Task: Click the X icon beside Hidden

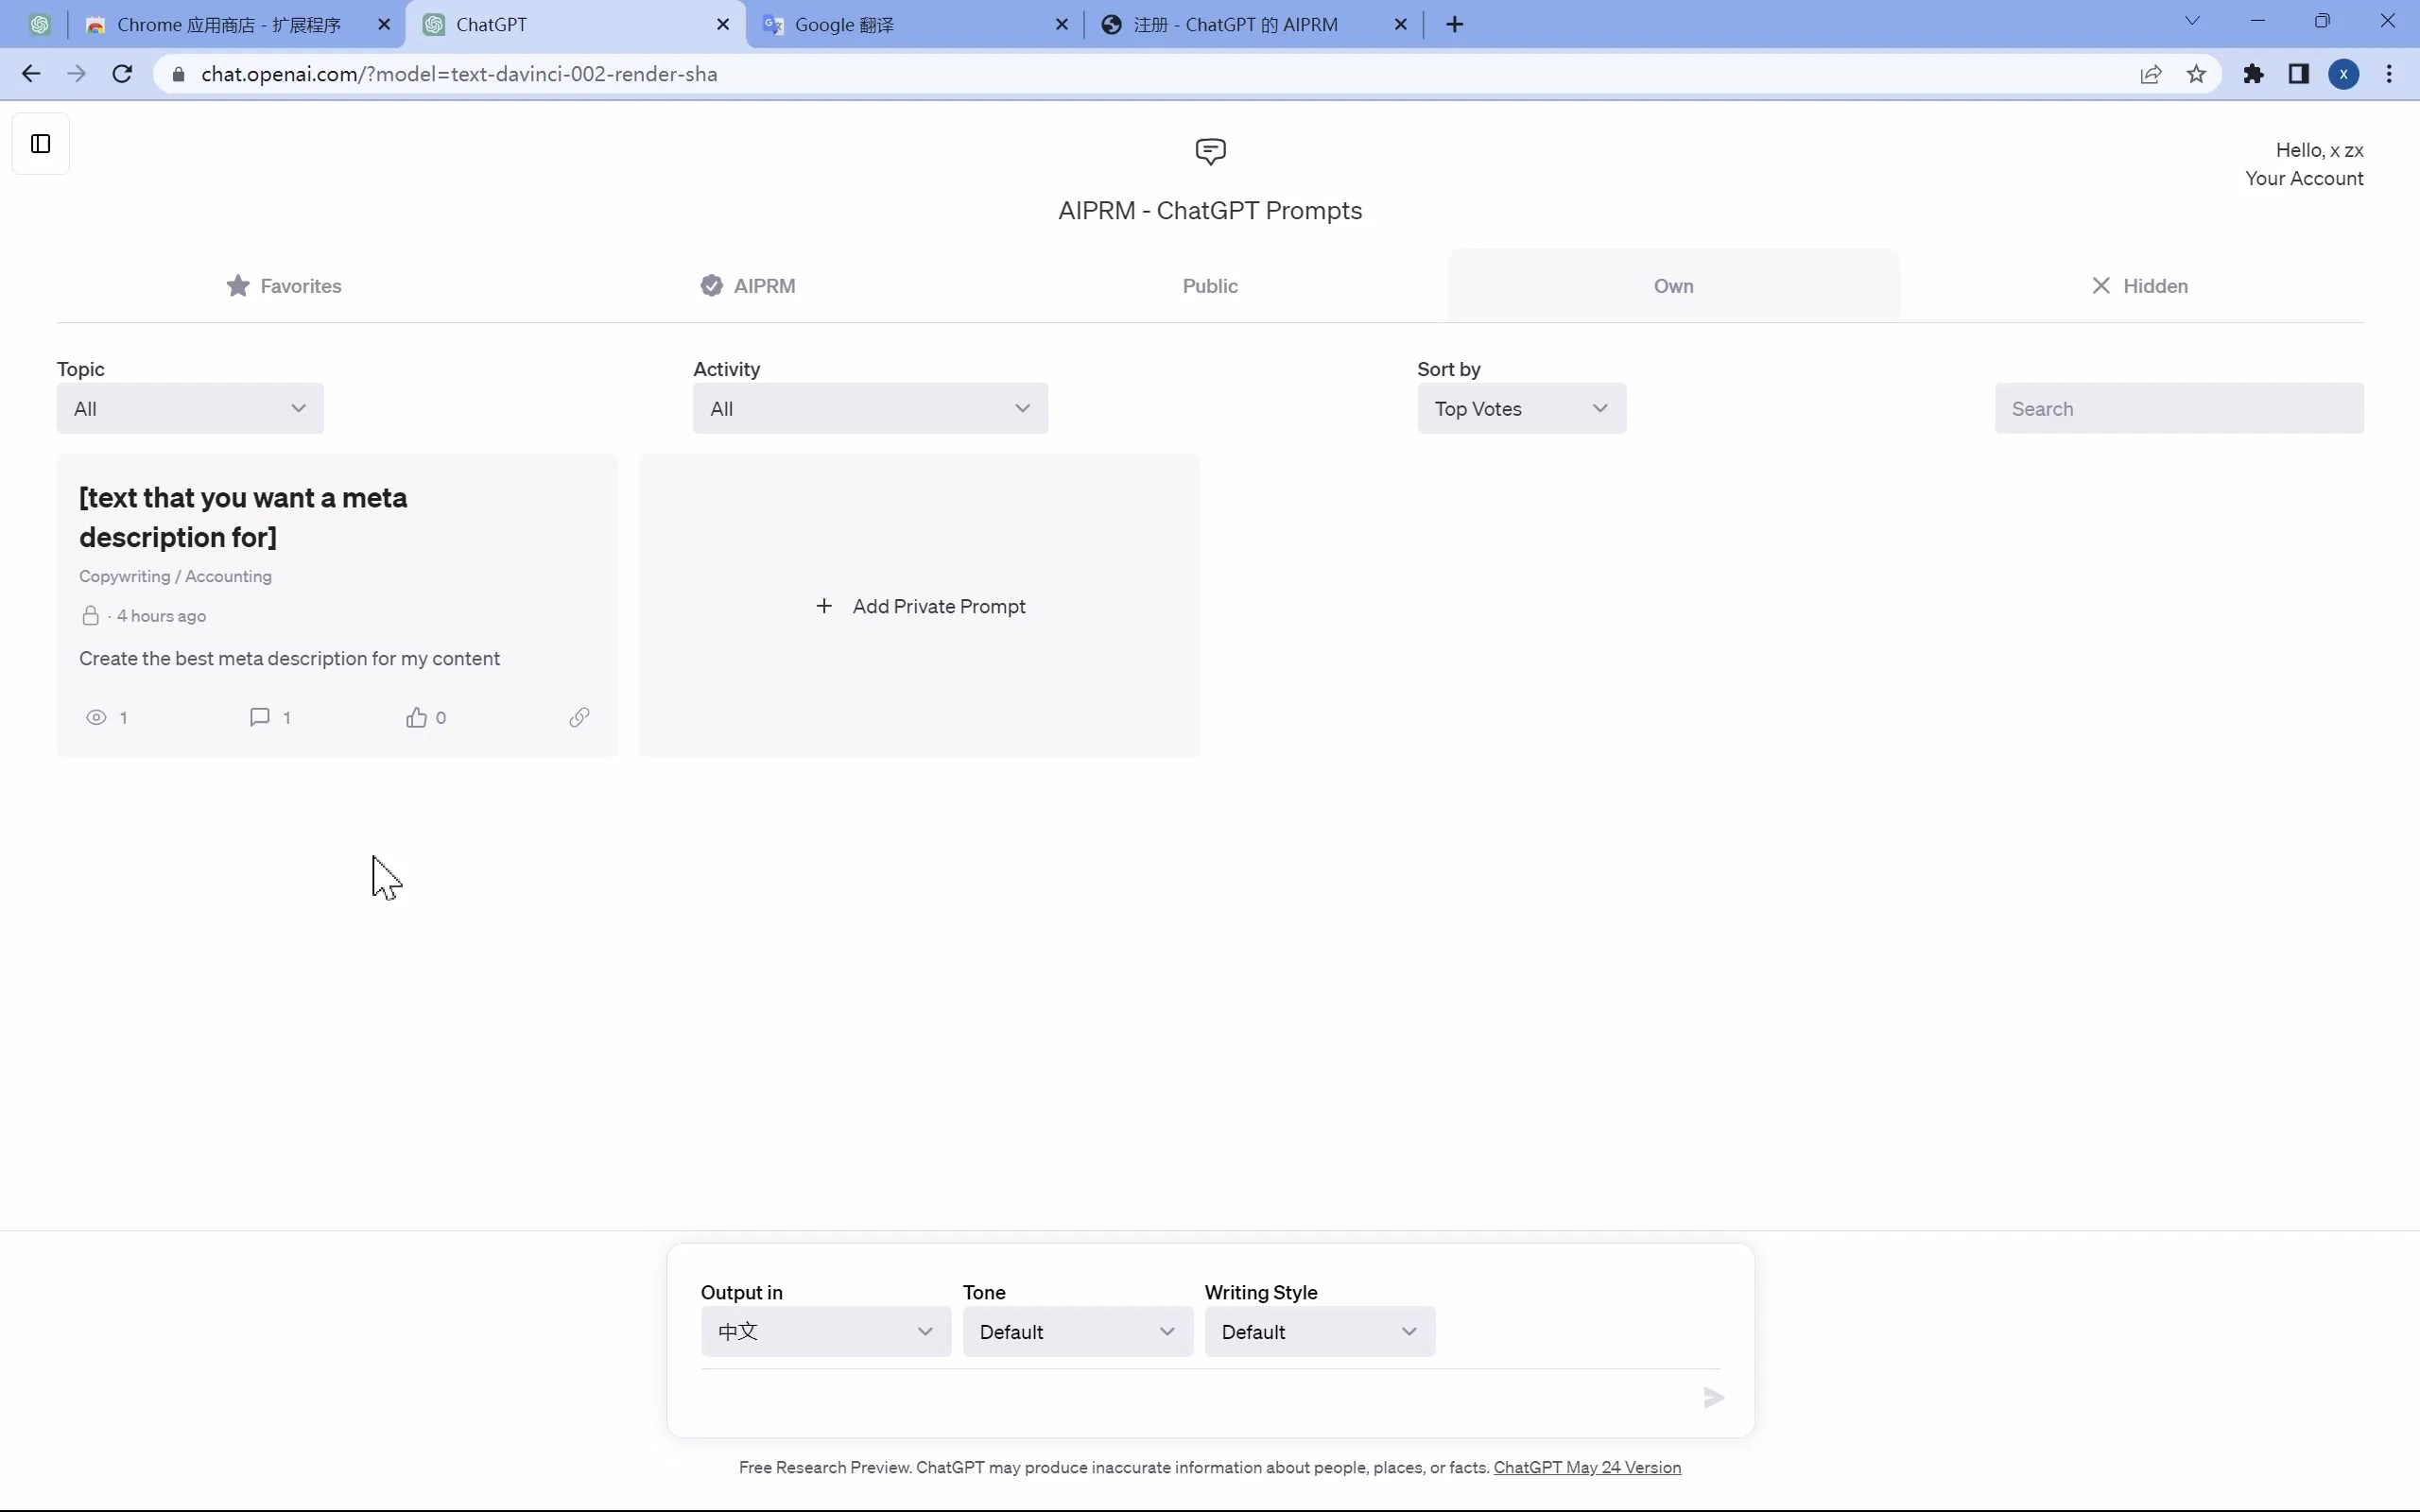Action: [2101, 286]
